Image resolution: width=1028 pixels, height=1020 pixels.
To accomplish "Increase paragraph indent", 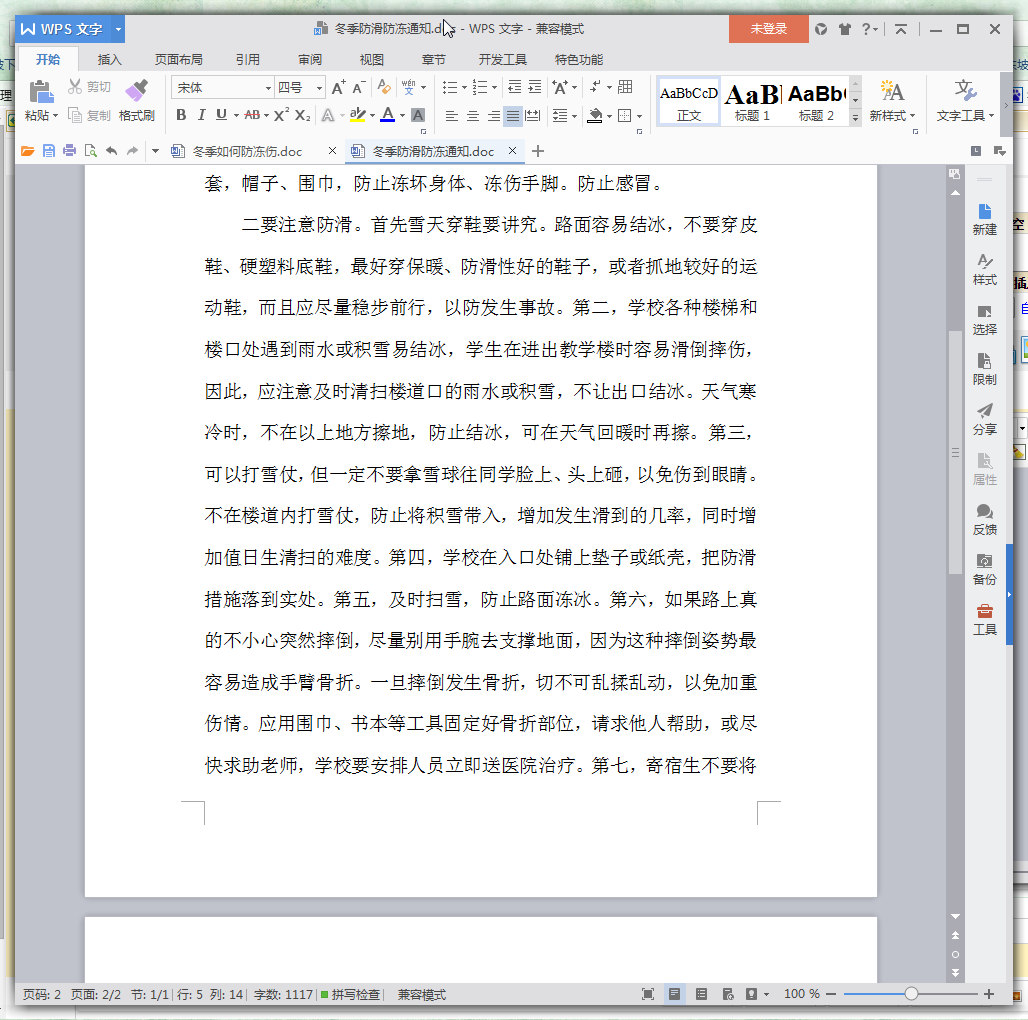I will pos(535,87).
